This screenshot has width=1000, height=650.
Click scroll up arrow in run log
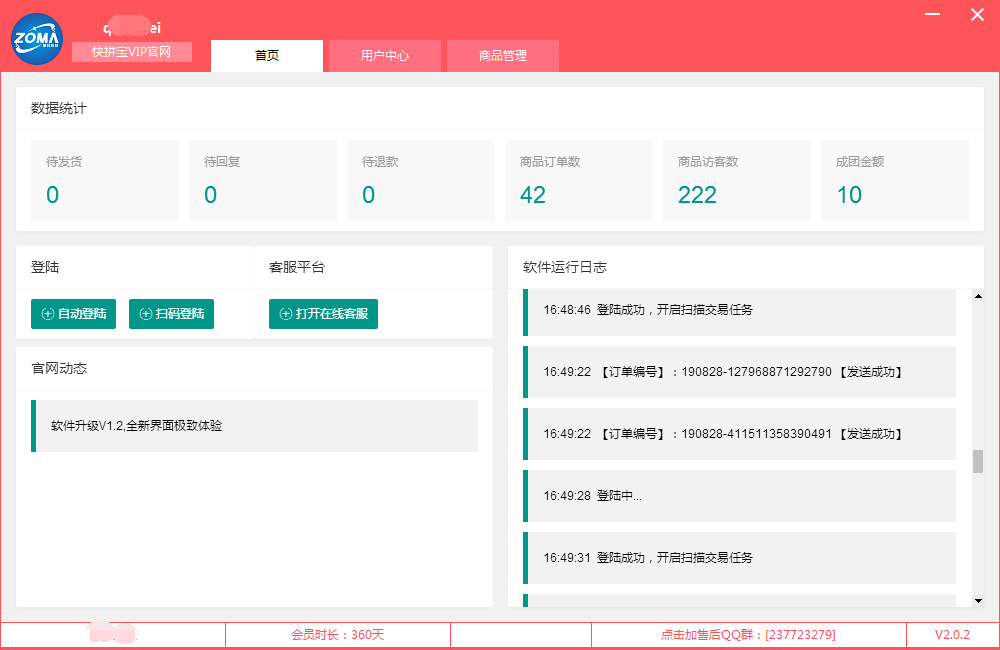point(978,296)
